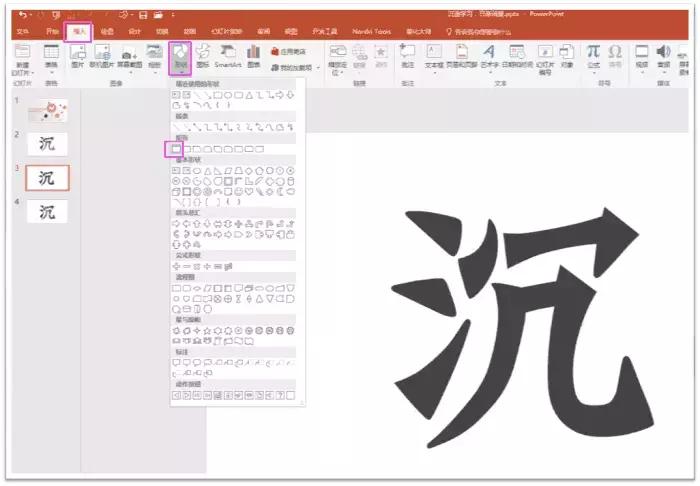Open the File tab
The width and height of the screenshot is (700, 486).
click(x=22, y=31)
